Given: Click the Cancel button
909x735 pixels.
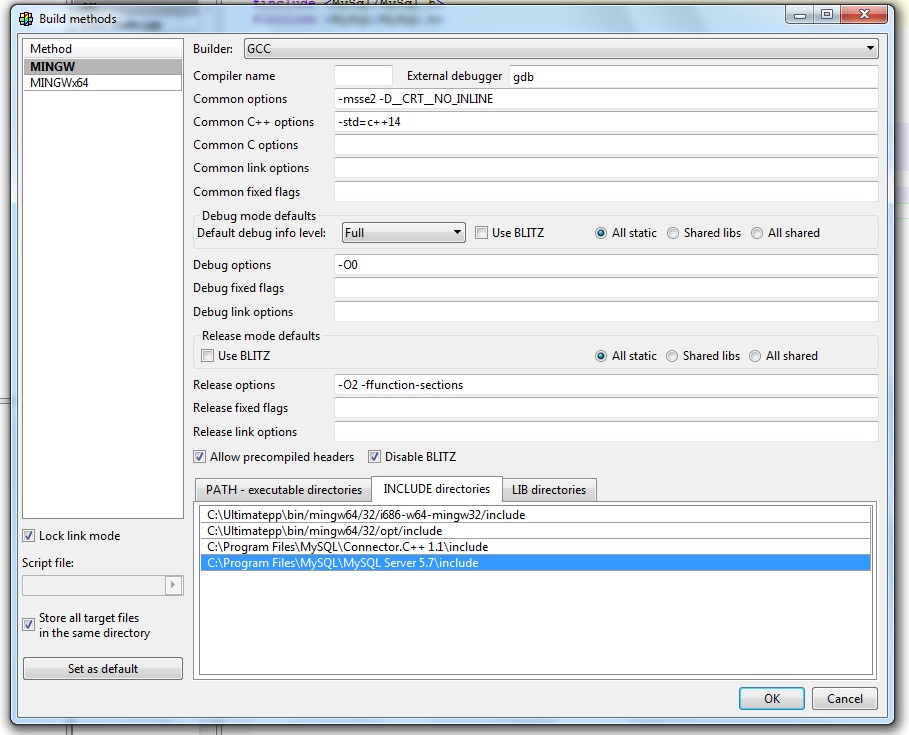Looking at the screenshot, I should click(845, 698).
